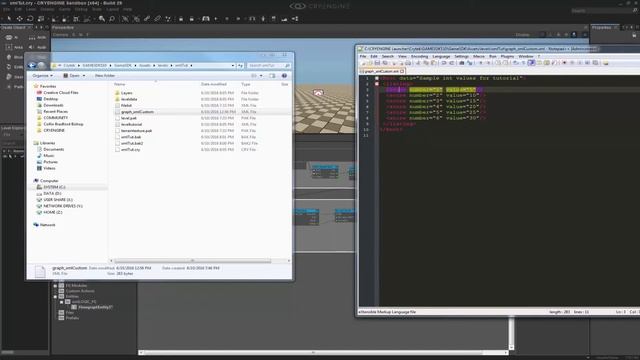Open Desktop in Explorer Favorites
The width and height of the screenshot is (640, 360).
point(51,99)
